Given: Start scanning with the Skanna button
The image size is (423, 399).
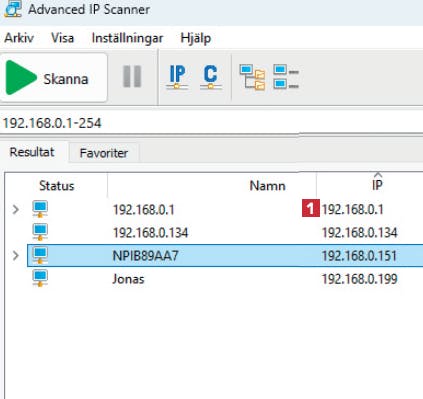Looking at the screenshot, I should pyautogui.click(x=54, y=78).
